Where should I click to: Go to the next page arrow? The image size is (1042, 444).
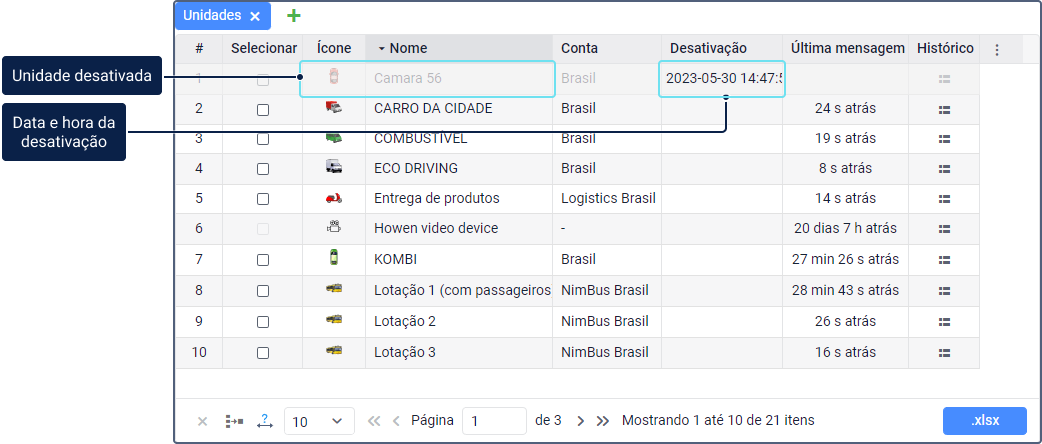click(x=581, y=421)
